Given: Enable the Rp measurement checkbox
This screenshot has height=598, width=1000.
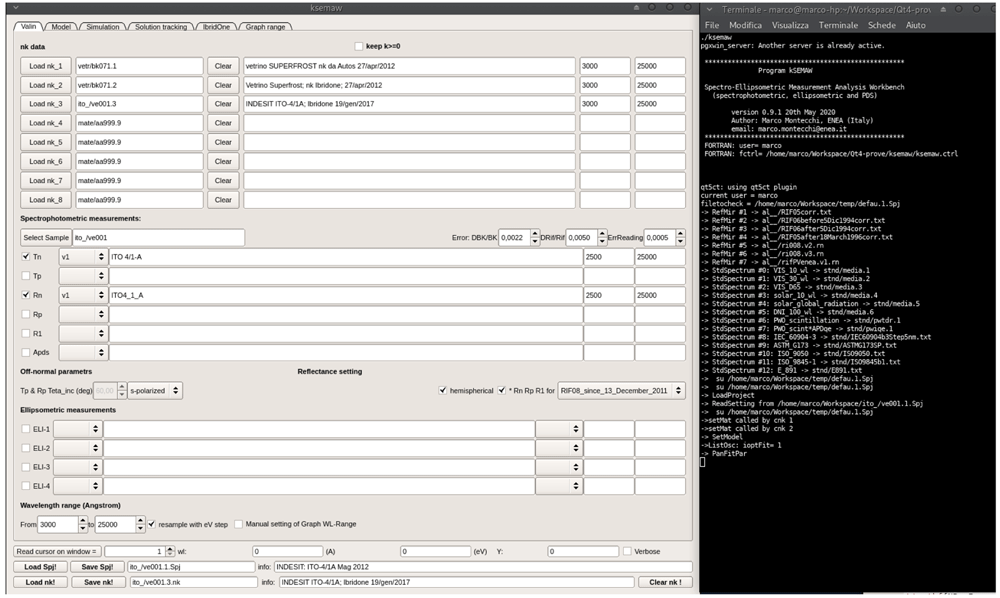Looking at the screenshot, I should (x=26, y=314).
